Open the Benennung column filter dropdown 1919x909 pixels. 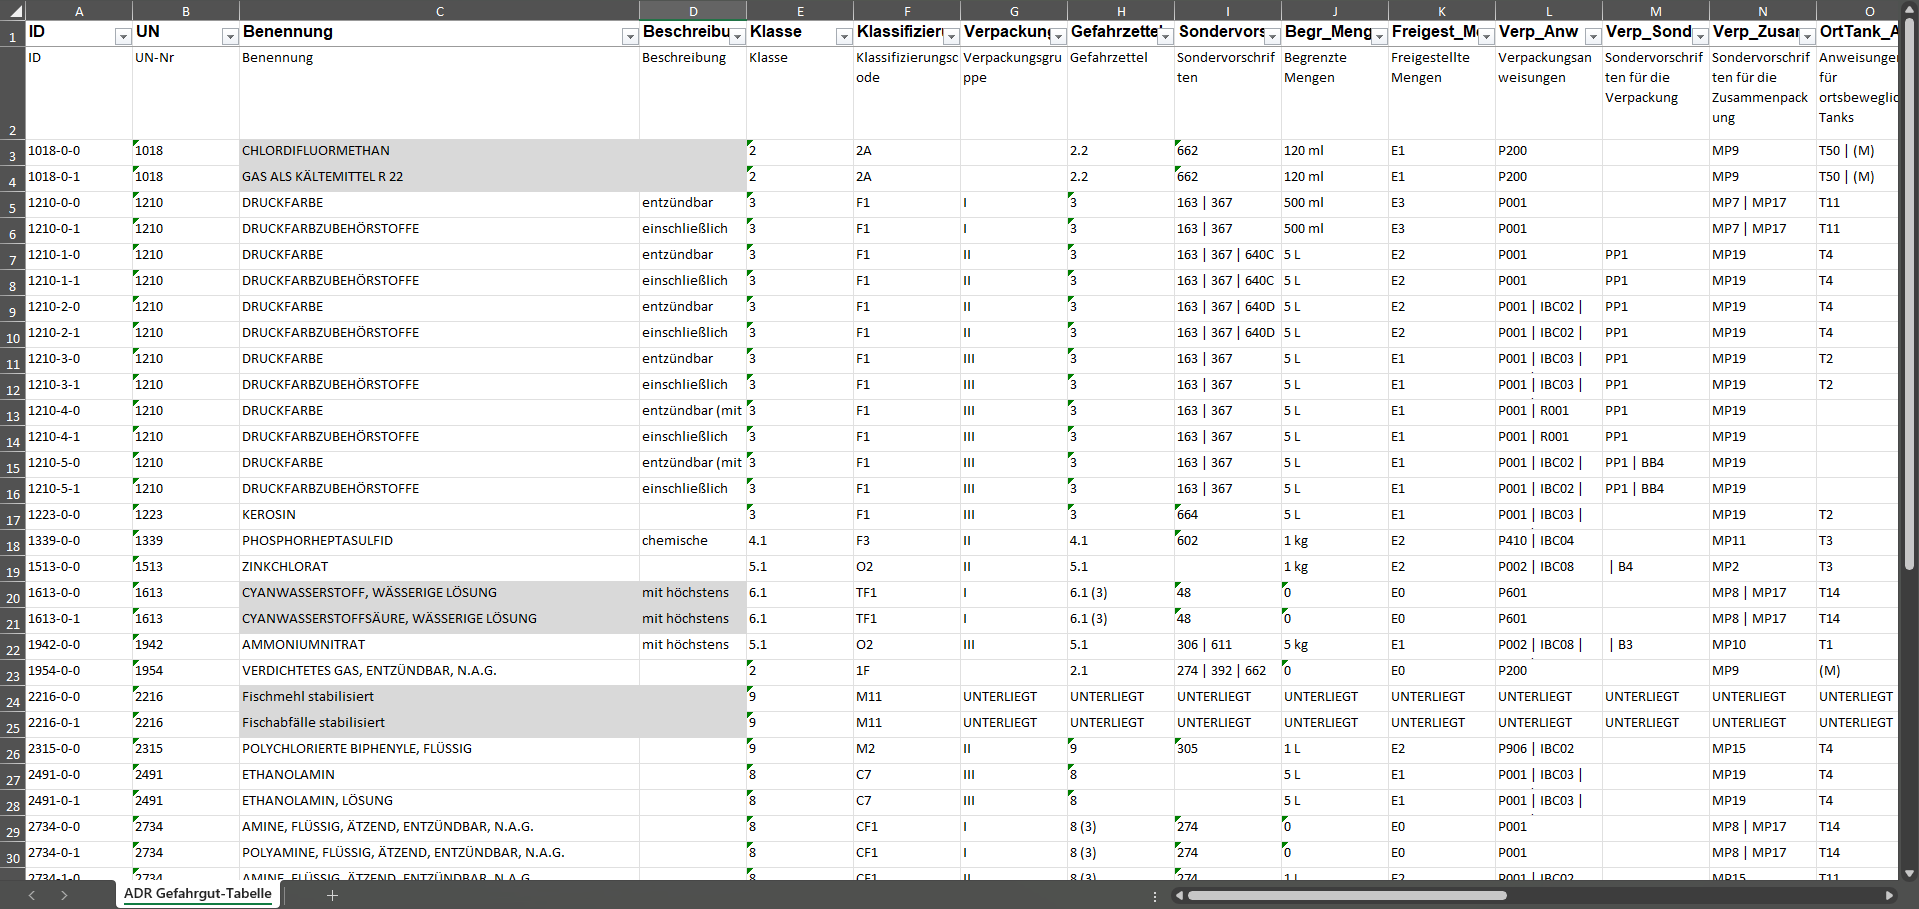click(x=630, y=36)
